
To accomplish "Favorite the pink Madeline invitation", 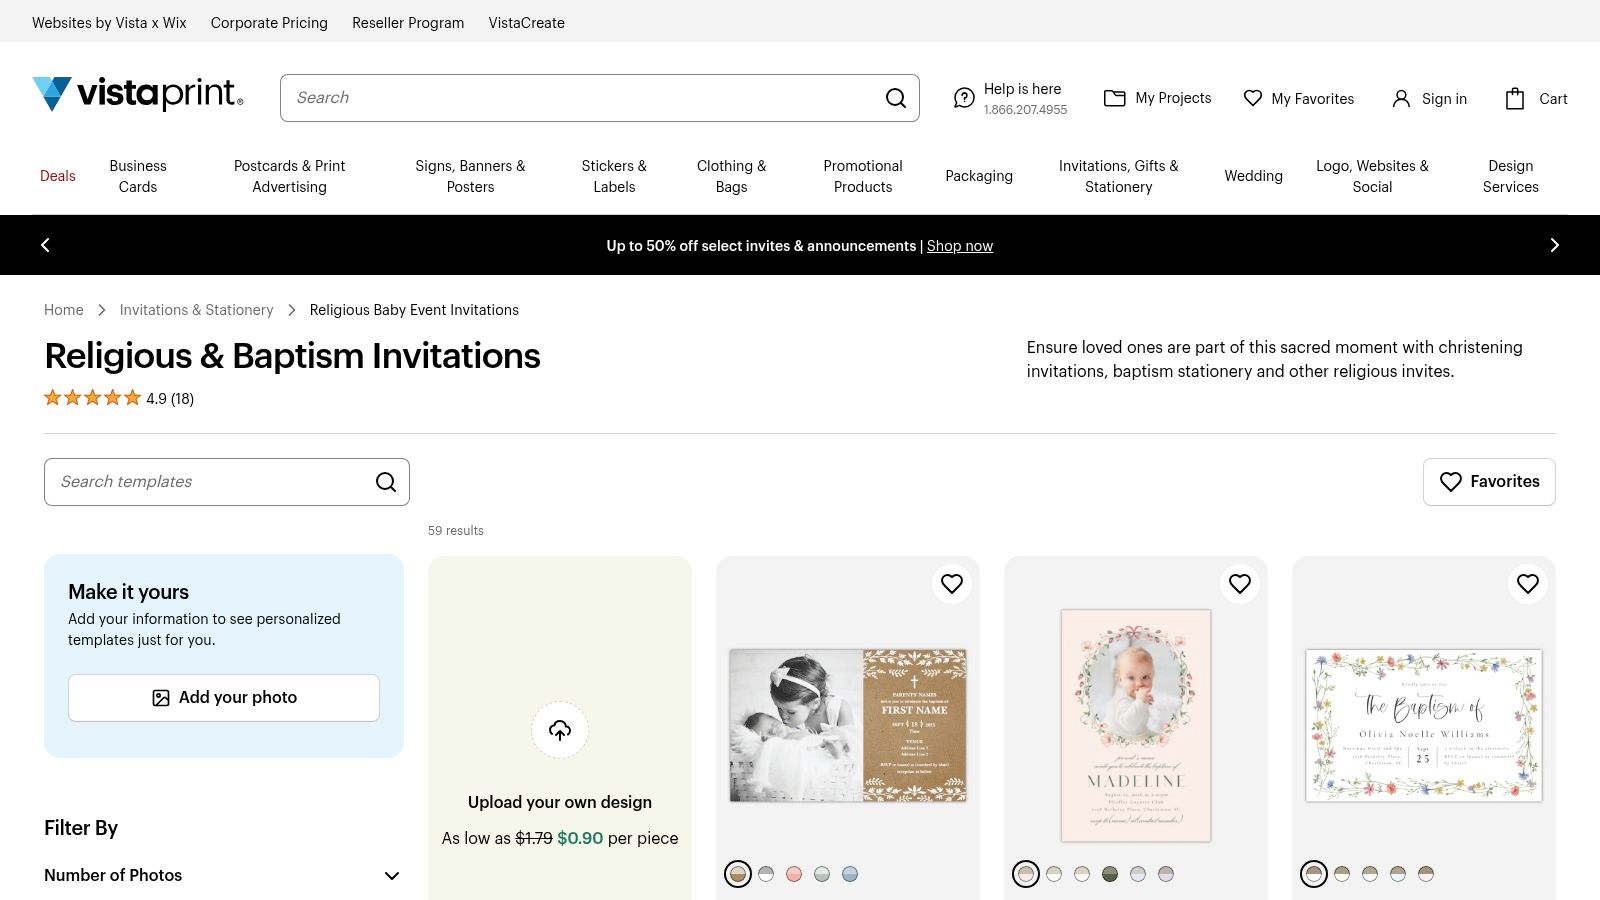I will click(1240, 584).
